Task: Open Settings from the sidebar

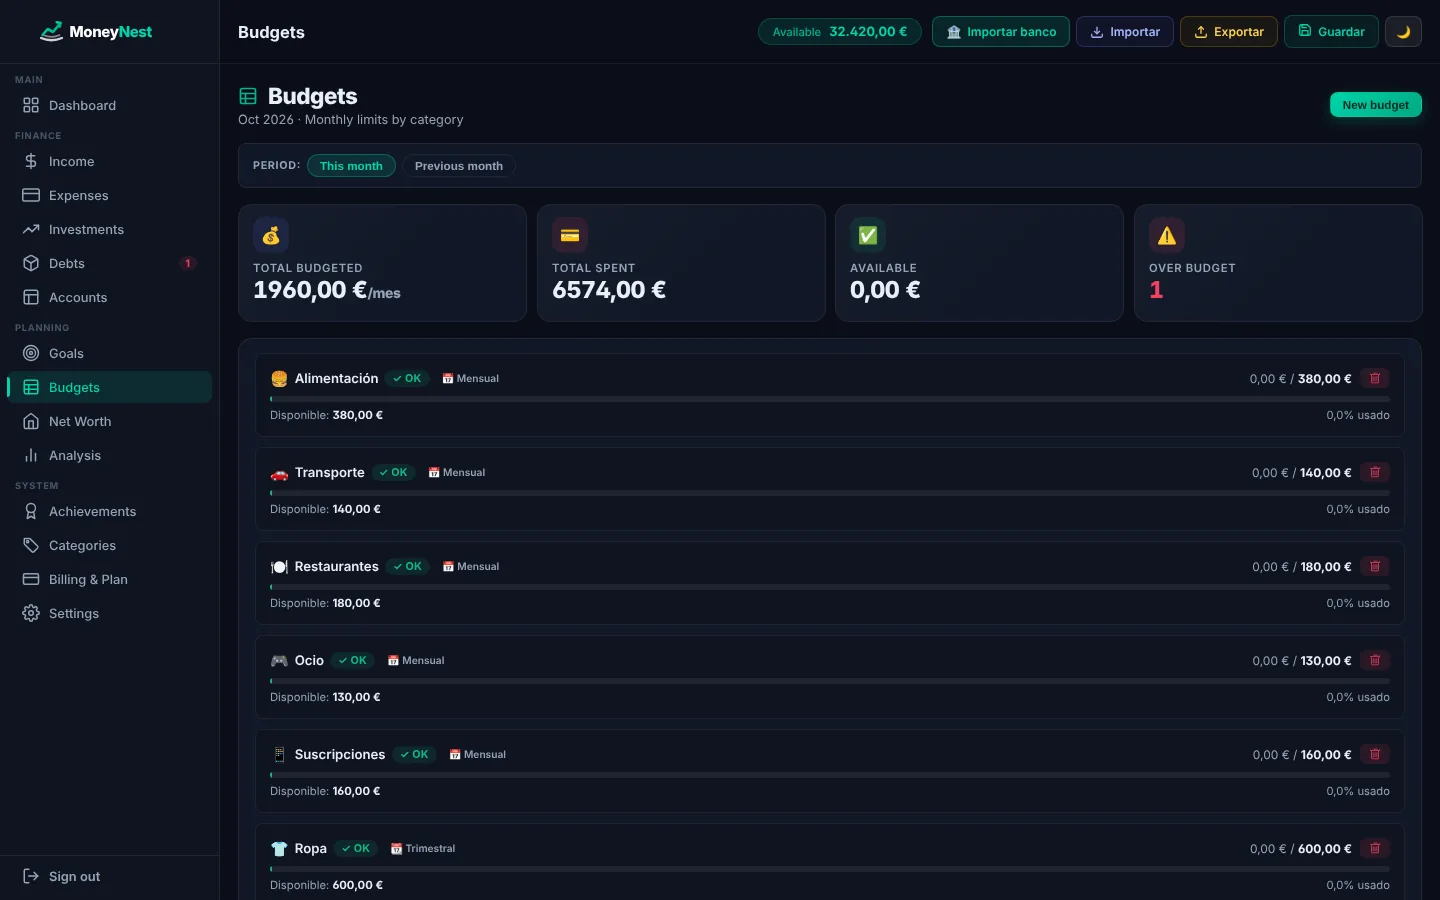Action: point(109,613)
